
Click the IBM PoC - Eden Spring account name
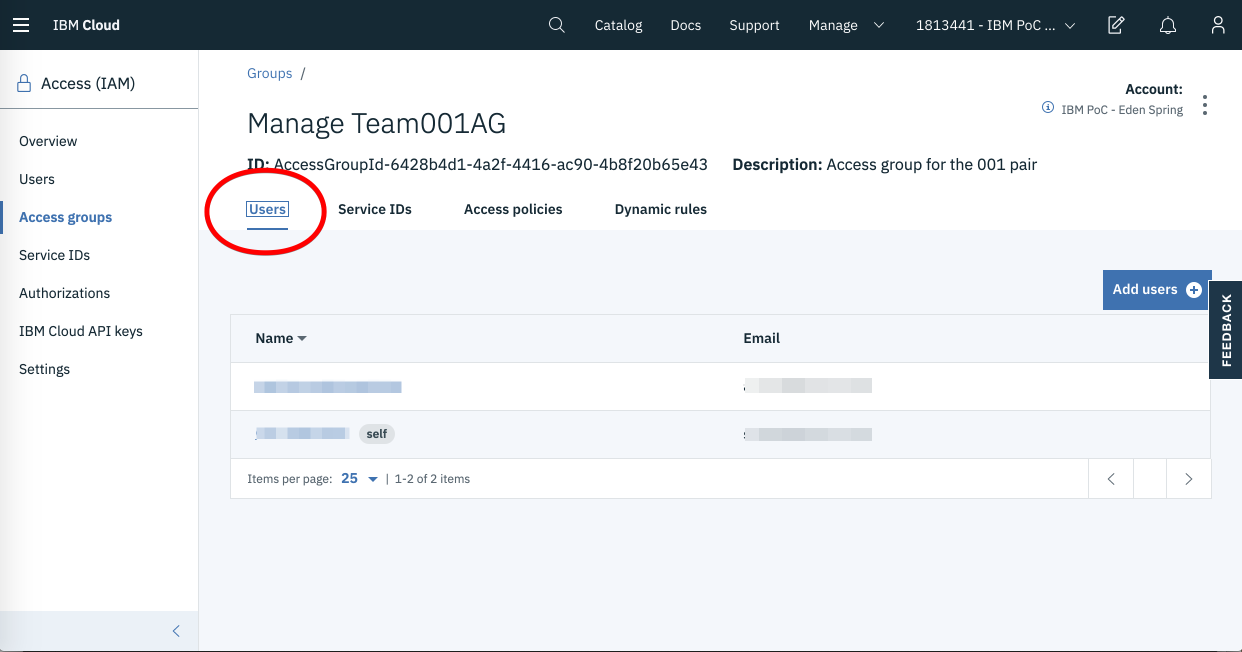pos(1122,110)
